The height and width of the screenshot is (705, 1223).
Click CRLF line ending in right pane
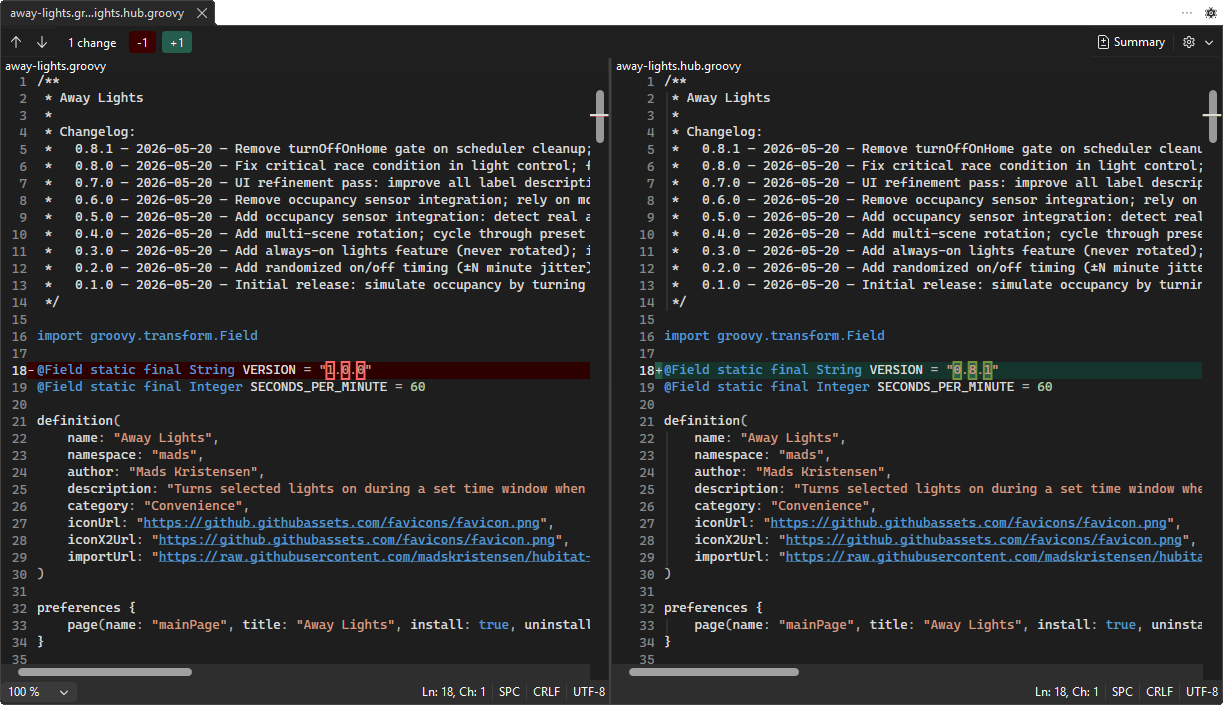[x=1160, y=692]
